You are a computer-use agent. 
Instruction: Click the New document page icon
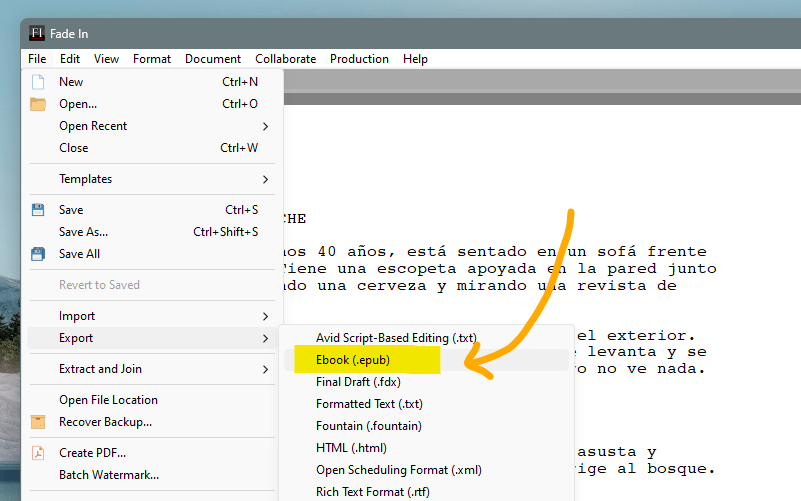click(x=38, y=82)
